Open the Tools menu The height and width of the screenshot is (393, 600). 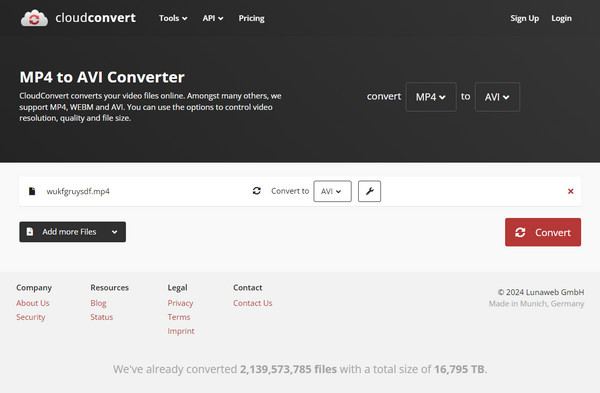click(173, 18)
